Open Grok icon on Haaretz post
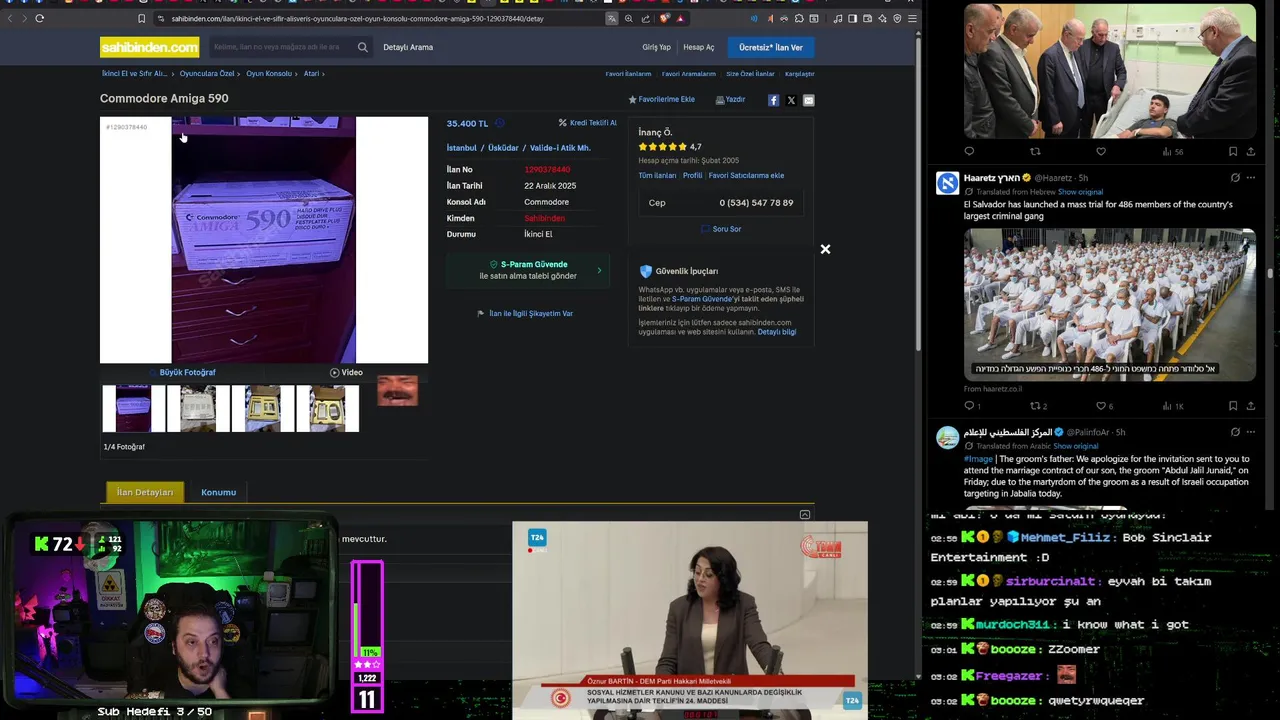Image resolution: width=1280 pixels, height=720 pixels. pyautogui.click(x=1235, y=178)
